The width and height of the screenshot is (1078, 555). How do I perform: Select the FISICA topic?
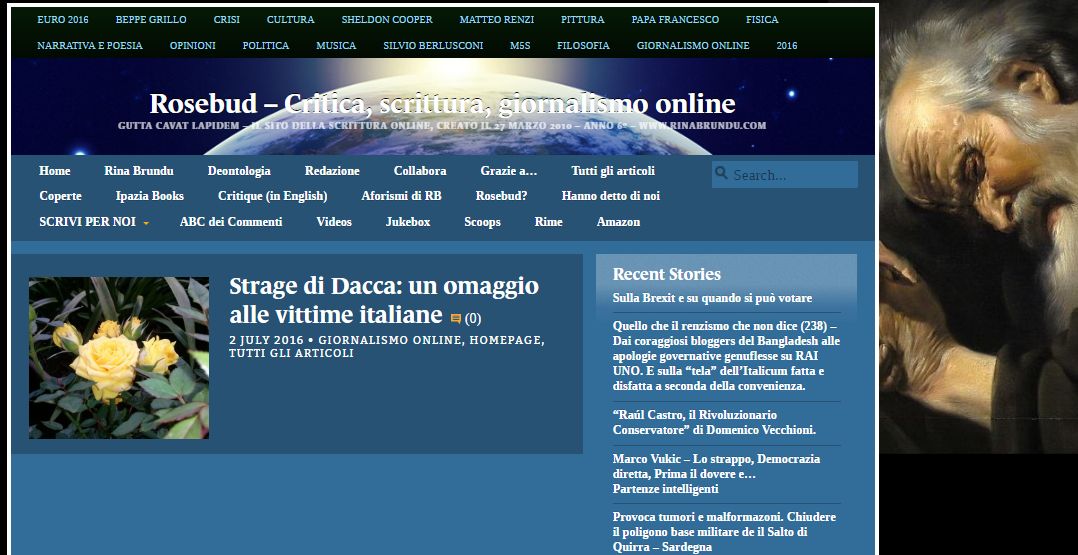pos(762,19)
